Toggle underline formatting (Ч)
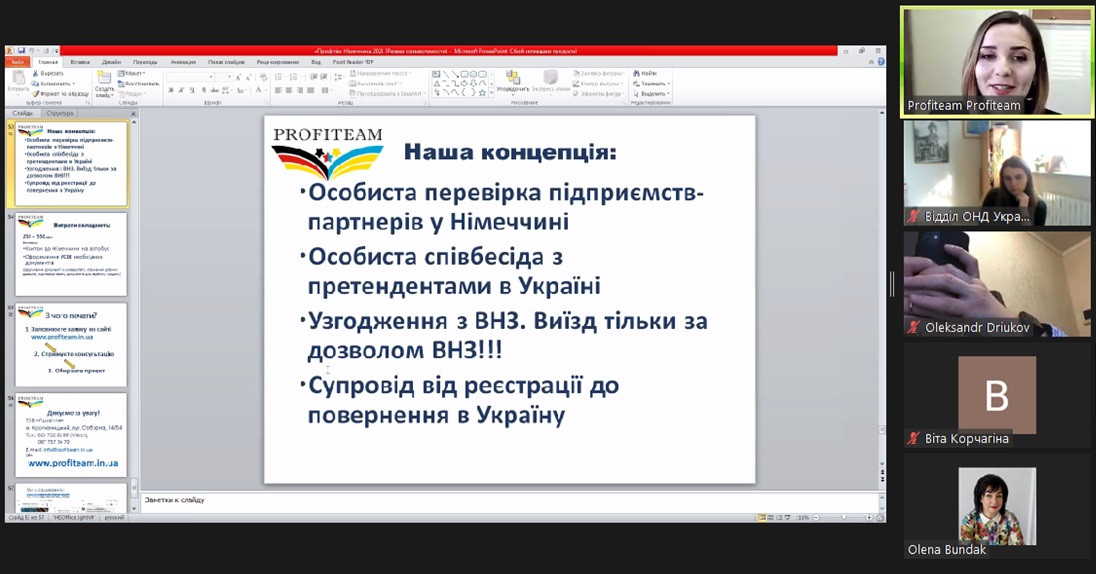1096x574 pixels. (192, 90)
